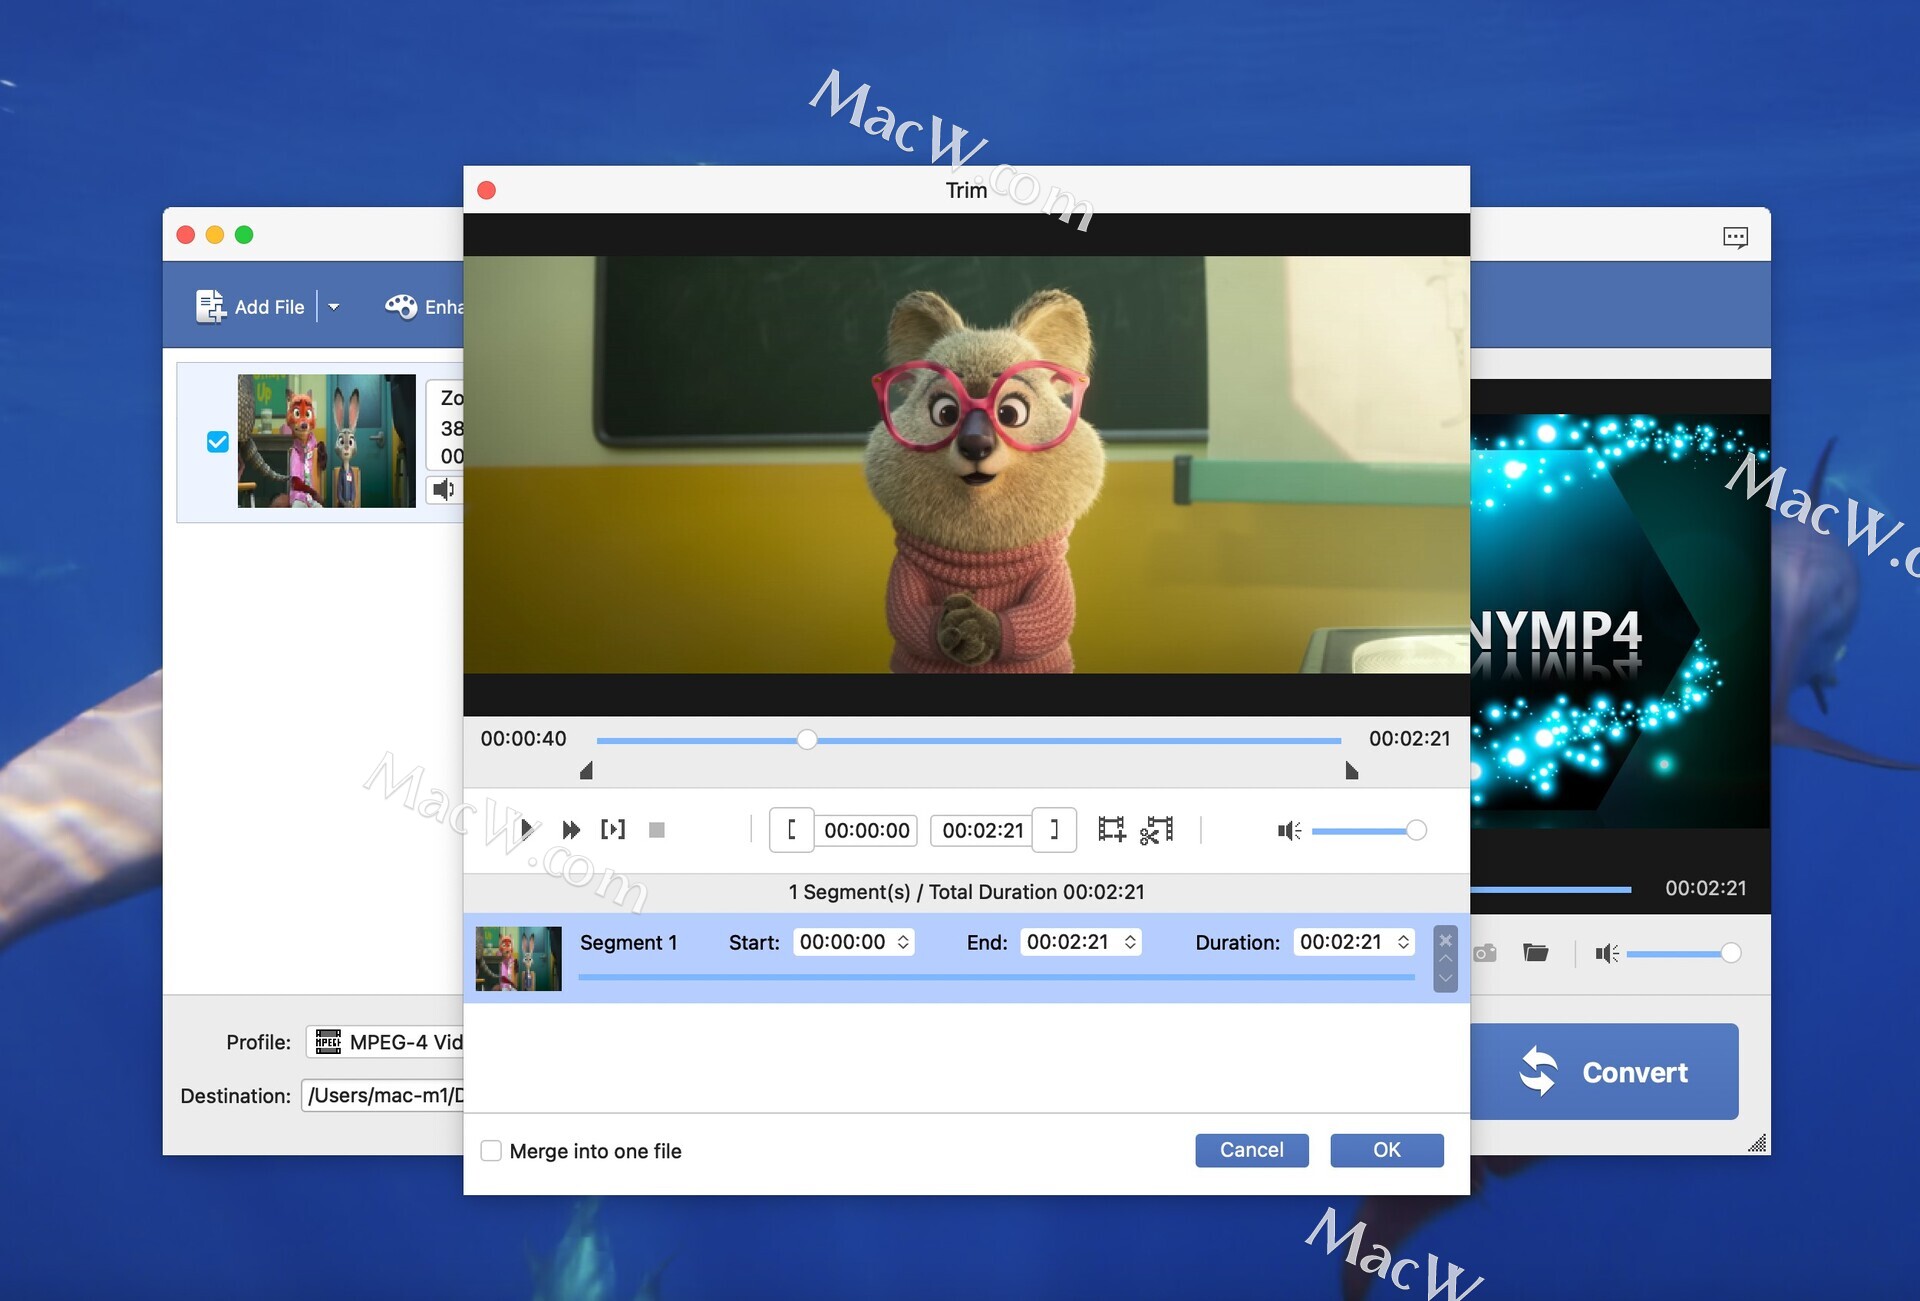
Task: Click the trim timeline right end marker
Action: [x=1351, y=770]
